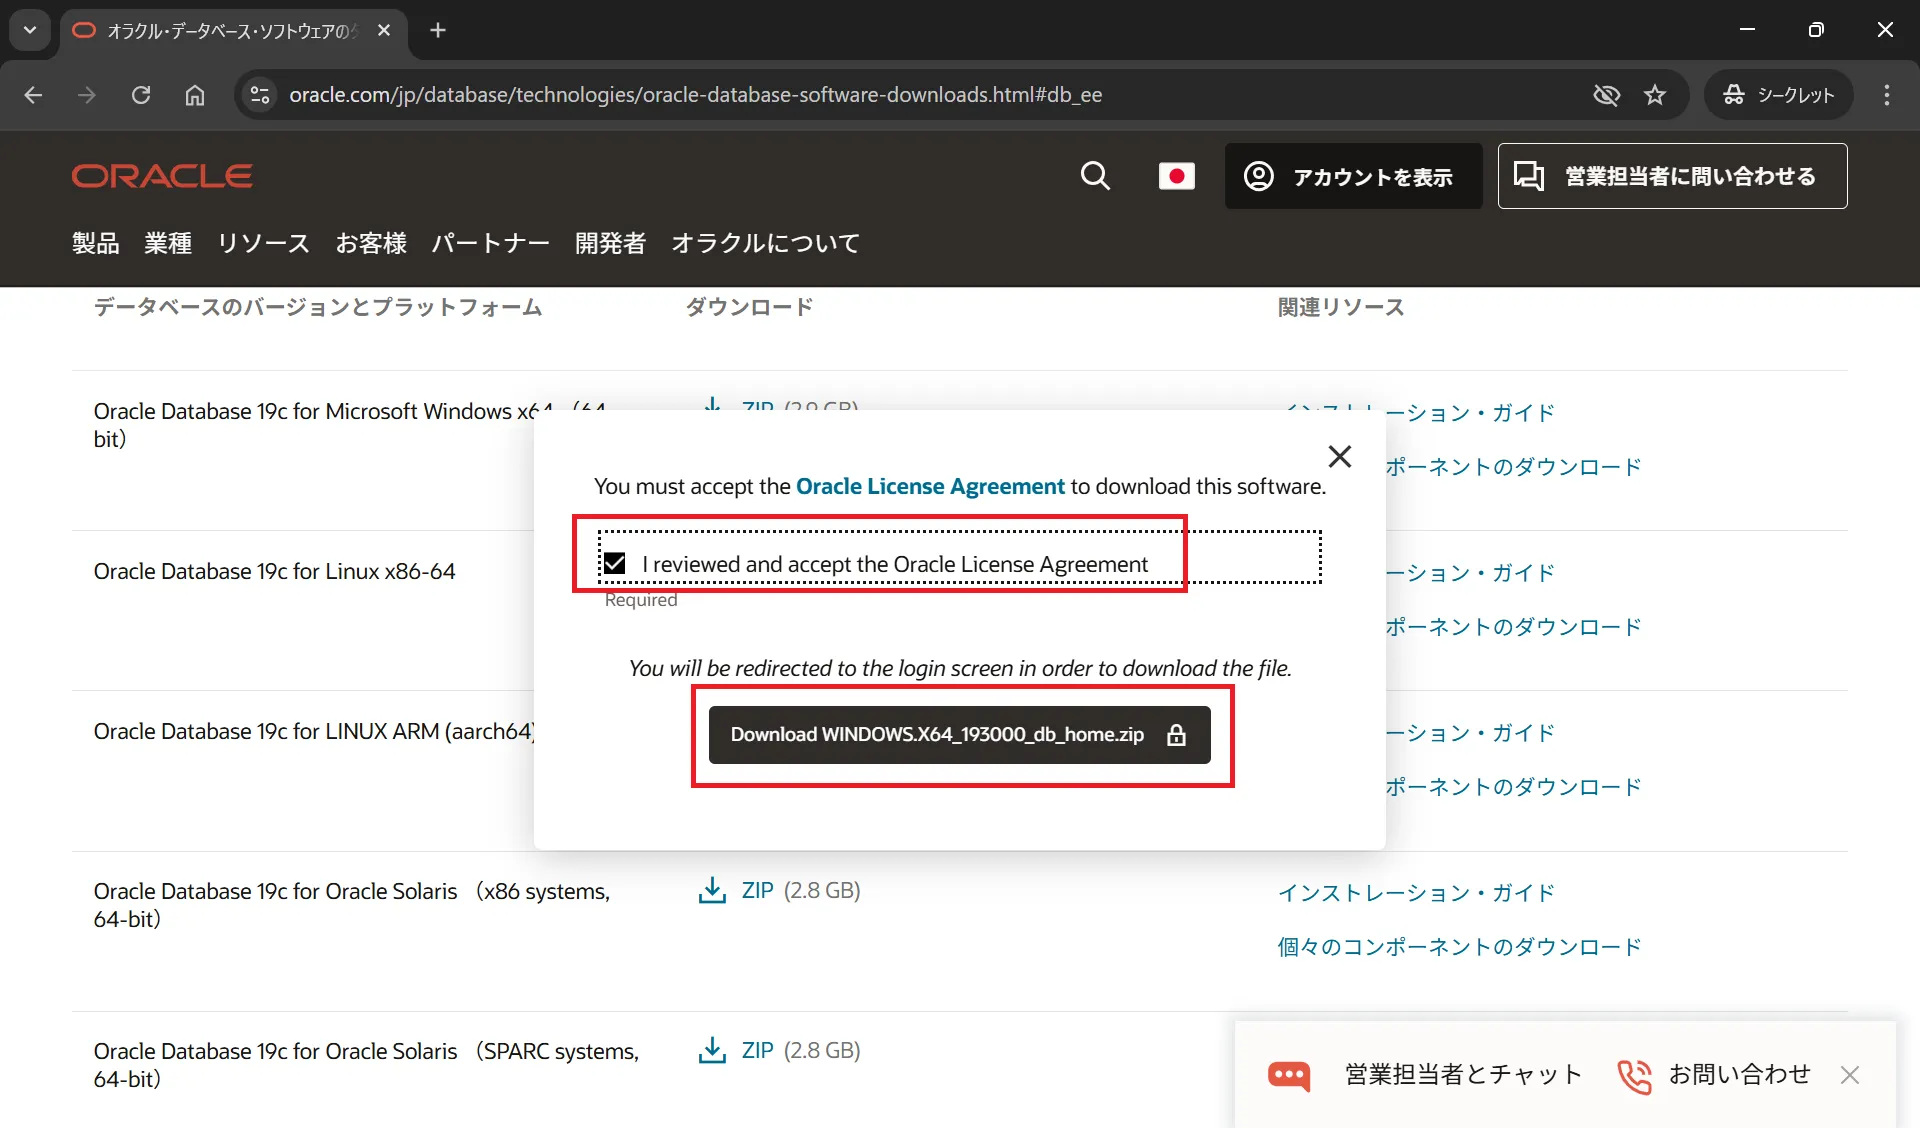Image resolution: width=1920 pixels, height=1128 pixels.
Task: Click Oracle Database 19c for LINUX ARM text
Action: click(x=314, y=731)
